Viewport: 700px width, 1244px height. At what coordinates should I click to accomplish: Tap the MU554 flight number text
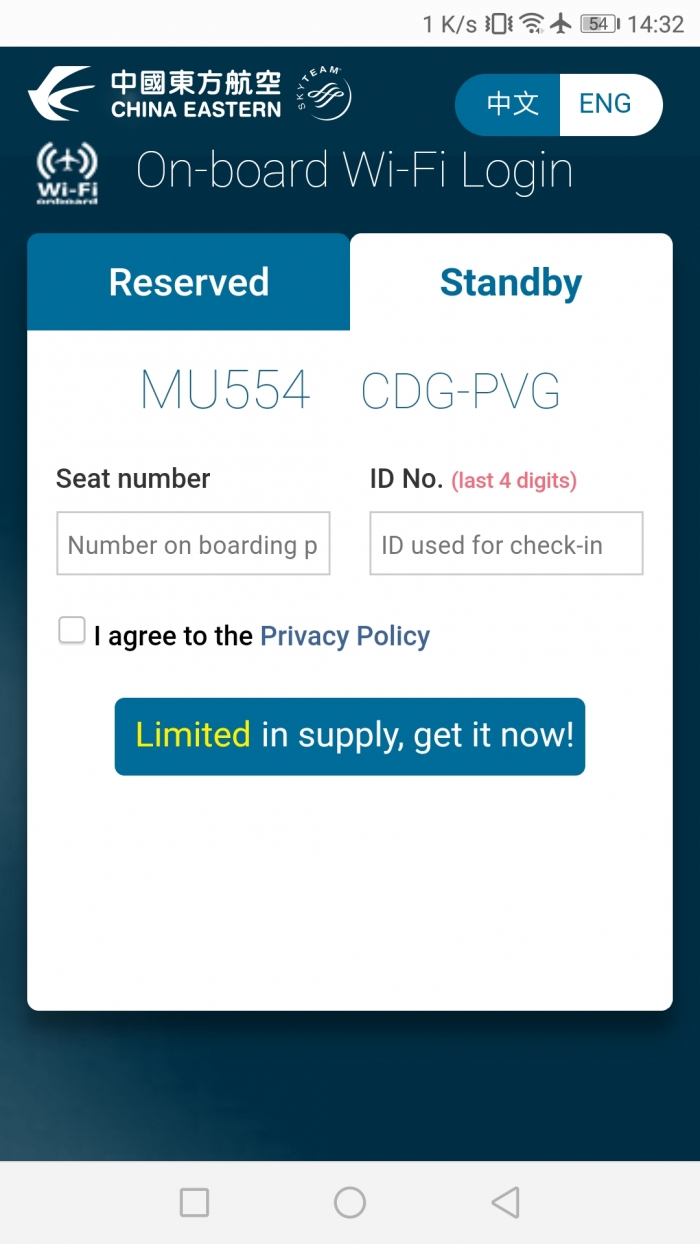tap(225, 390)
